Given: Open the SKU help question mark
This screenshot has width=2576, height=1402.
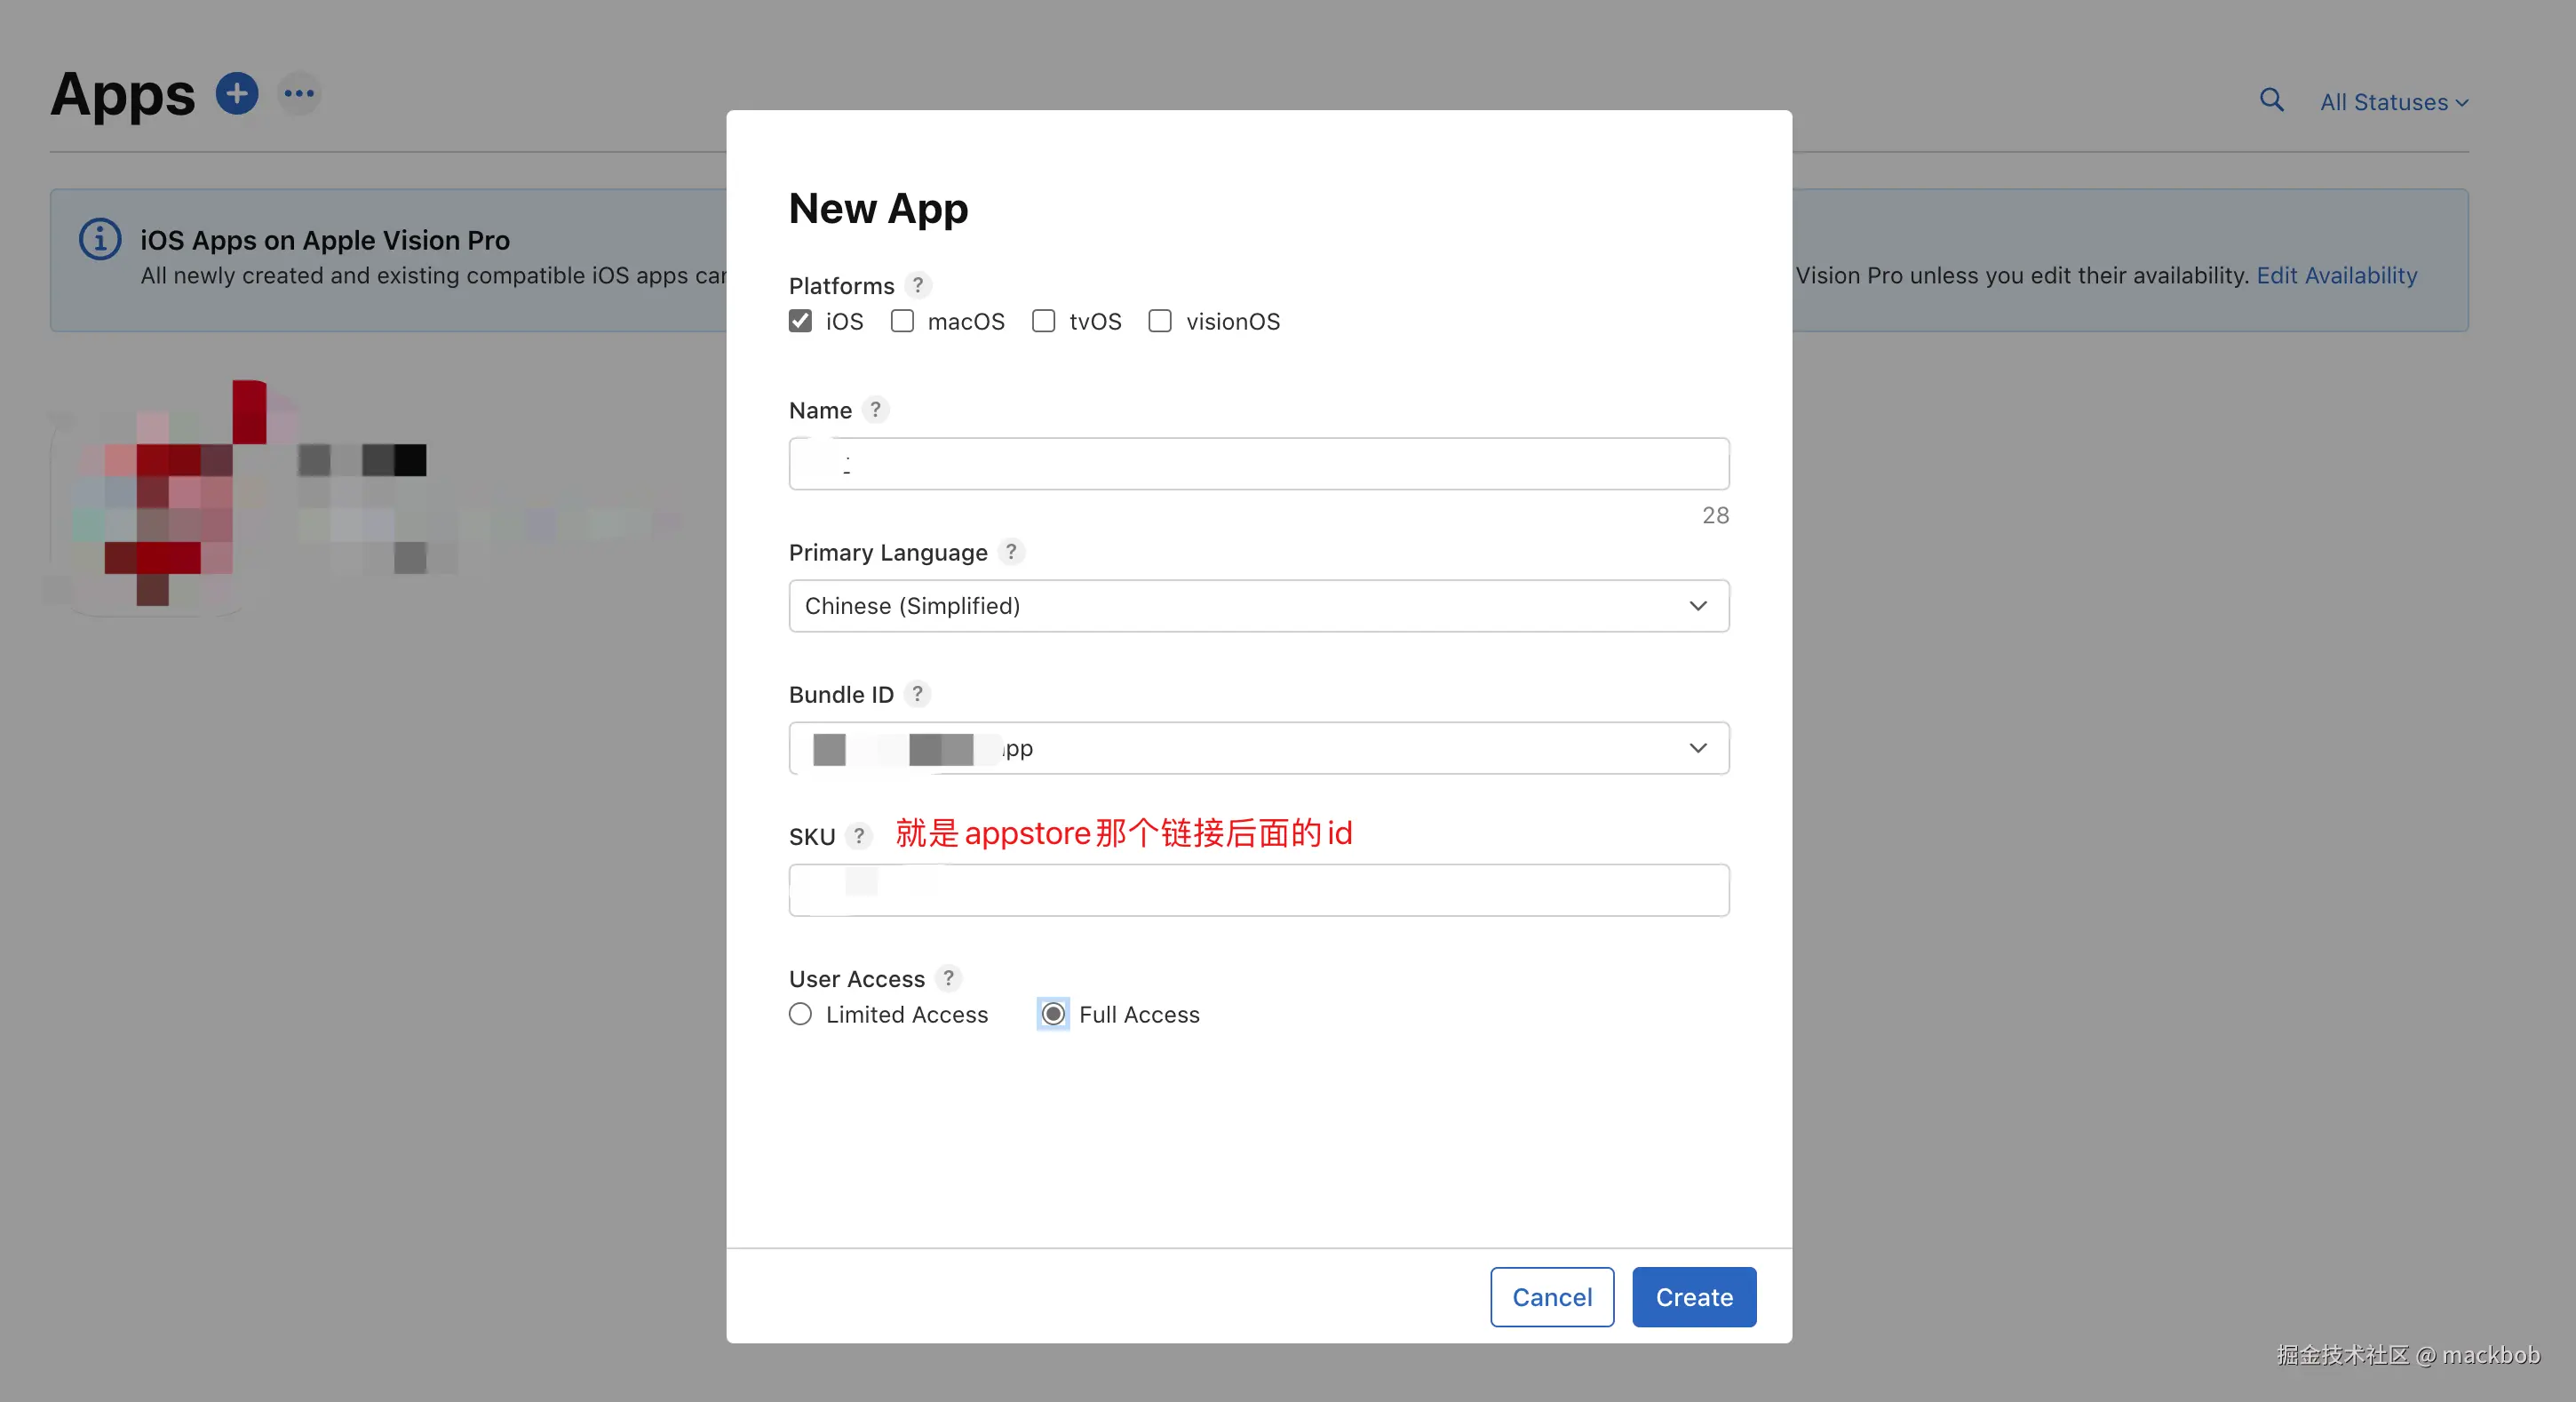Looking at the screenshot, I should coord(859,835).
